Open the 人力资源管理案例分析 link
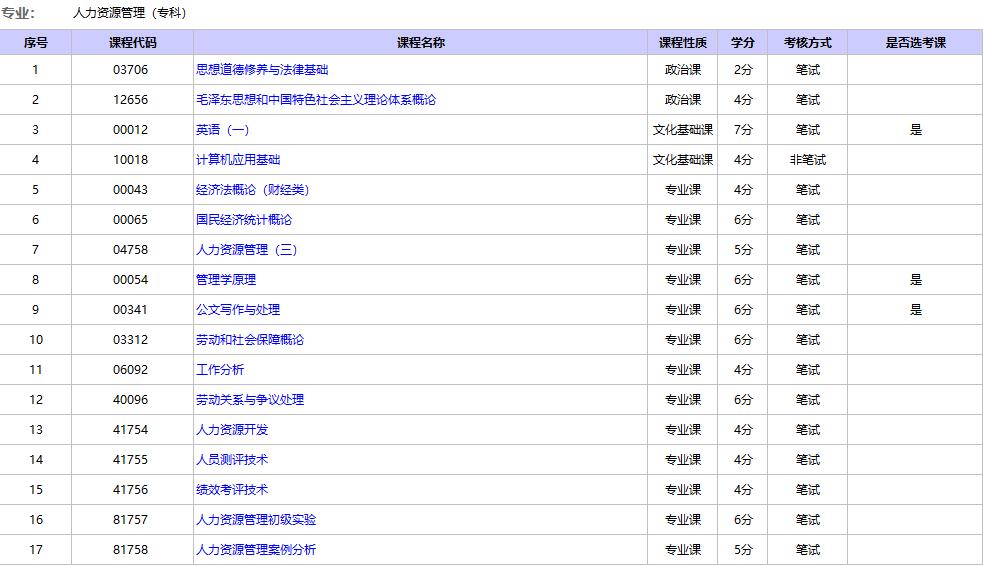Screen dimensions: 983x566 pyautogui.click(x=256, y=550)
